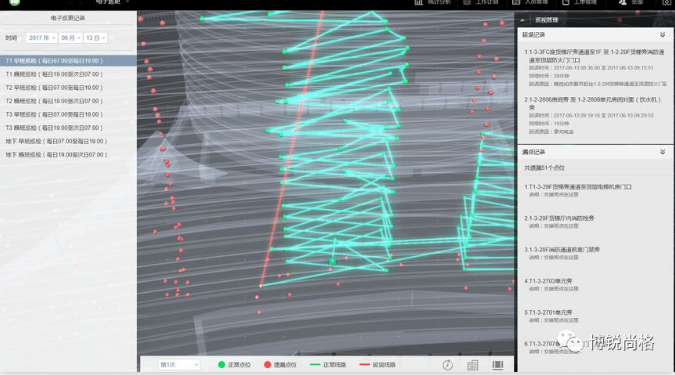This screenshot has height=375, width=675.
Task: Collapse right panel using the up arrow
Action: (523, 20)
